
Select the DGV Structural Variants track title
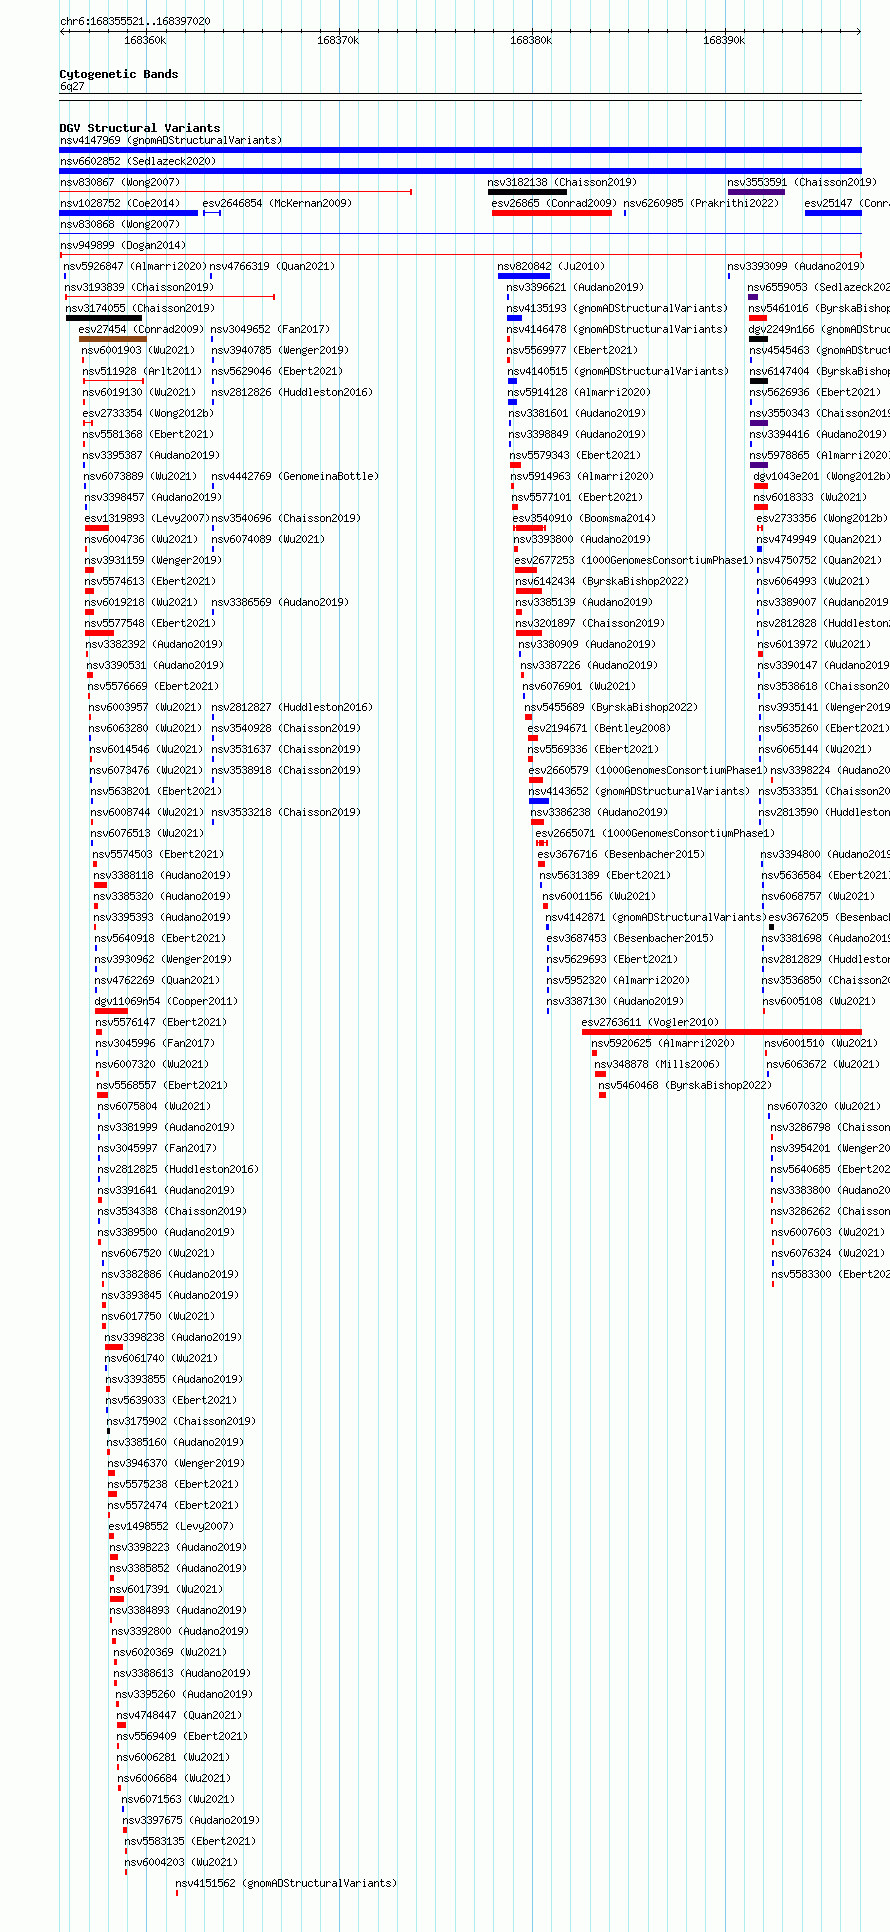point(140,128)
